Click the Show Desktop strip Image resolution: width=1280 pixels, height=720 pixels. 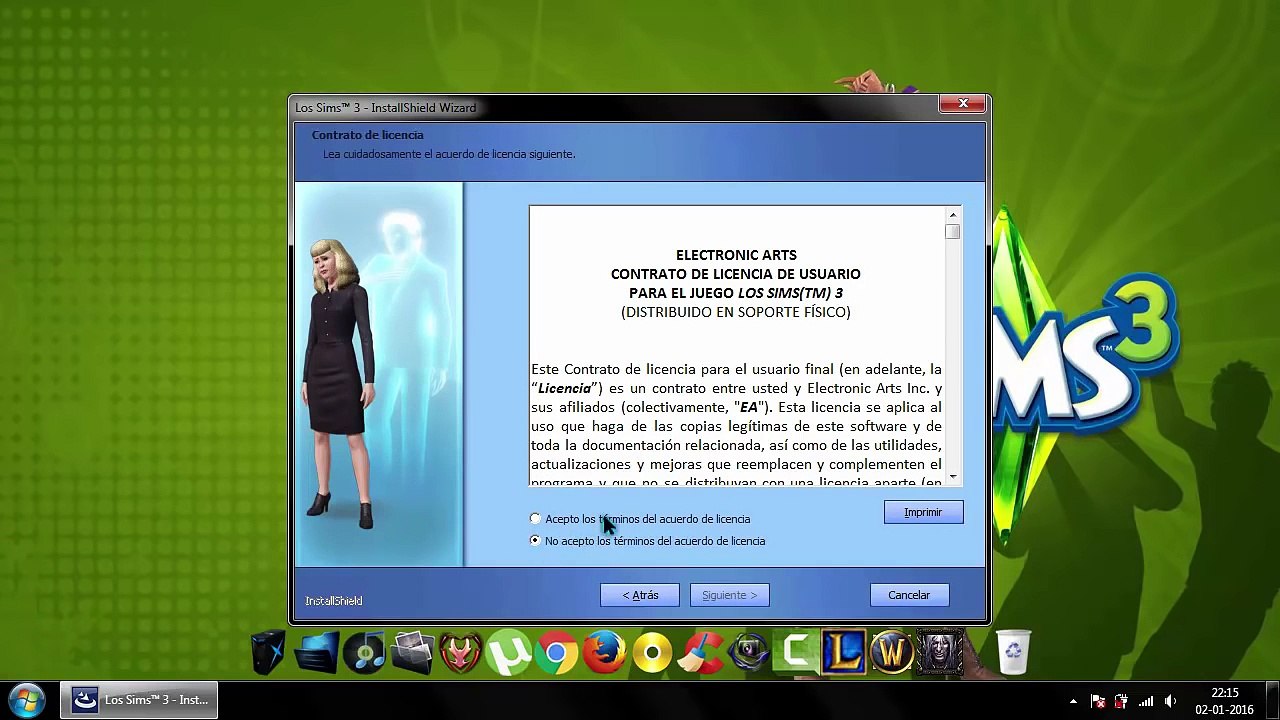point(1272,701)
